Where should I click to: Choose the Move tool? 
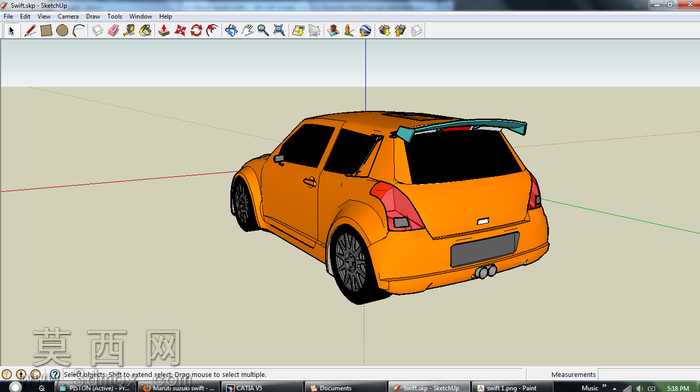[x=180, y=30]
